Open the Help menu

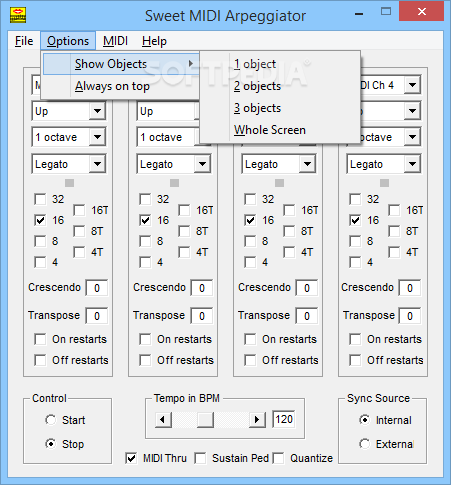[x=154, y=41]
